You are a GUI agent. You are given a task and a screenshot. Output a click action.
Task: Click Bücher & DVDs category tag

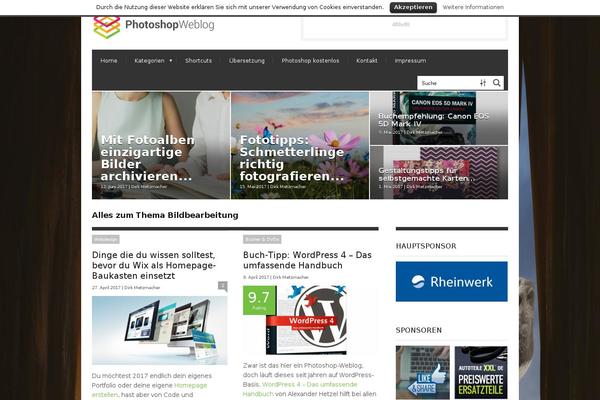pos(262,239)
